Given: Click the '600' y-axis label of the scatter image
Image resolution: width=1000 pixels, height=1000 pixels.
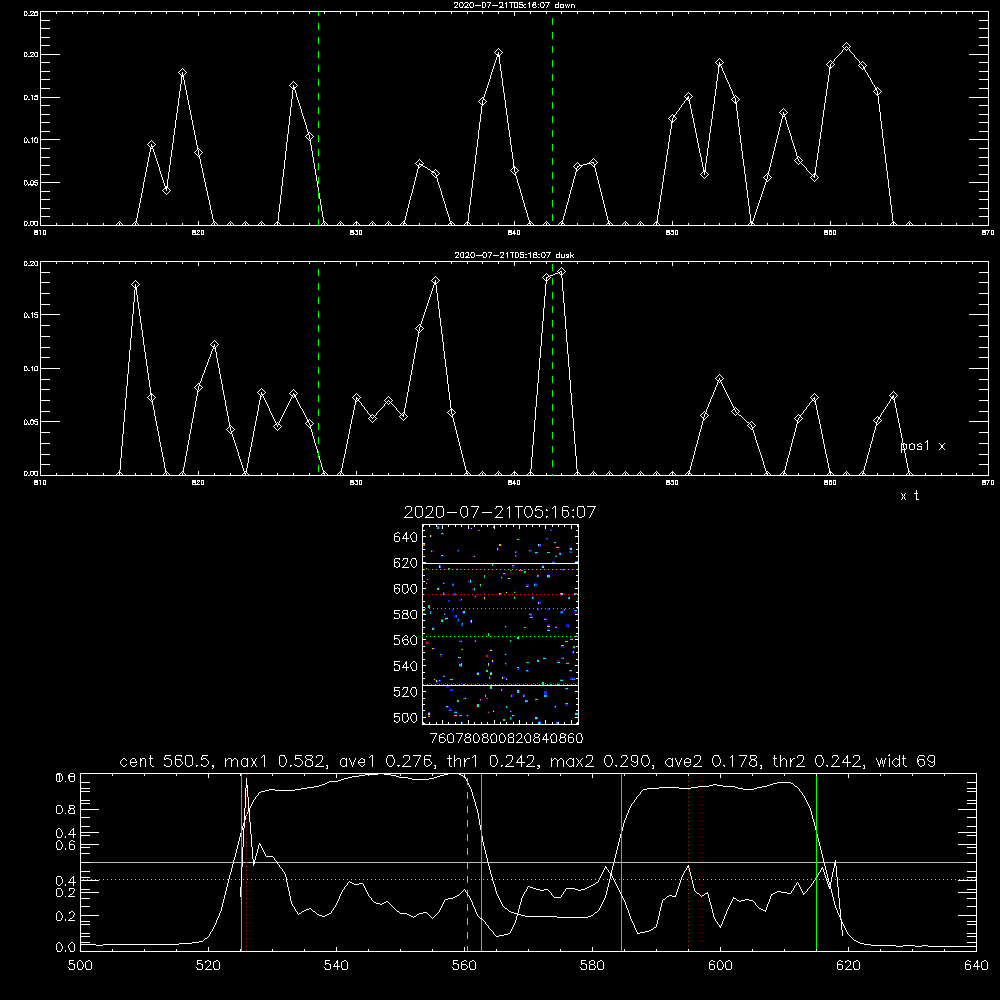Looking at the screenshot, I should 405,589.
